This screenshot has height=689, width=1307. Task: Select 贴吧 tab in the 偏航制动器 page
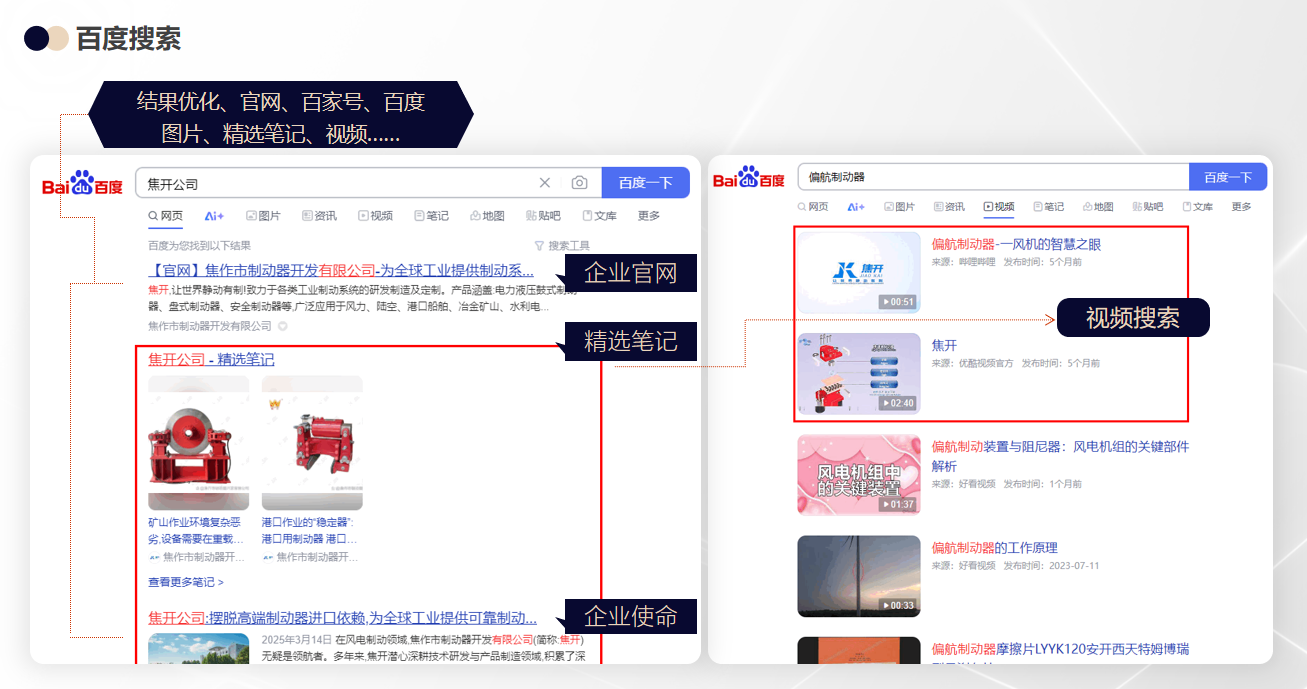click(1148, 207)
